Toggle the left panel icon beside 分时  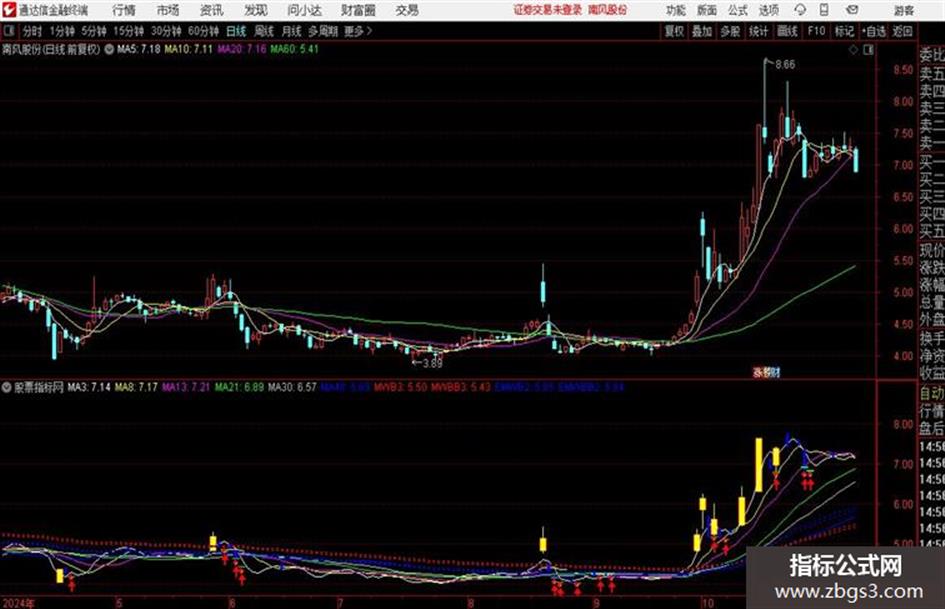[x=9, y=31]
